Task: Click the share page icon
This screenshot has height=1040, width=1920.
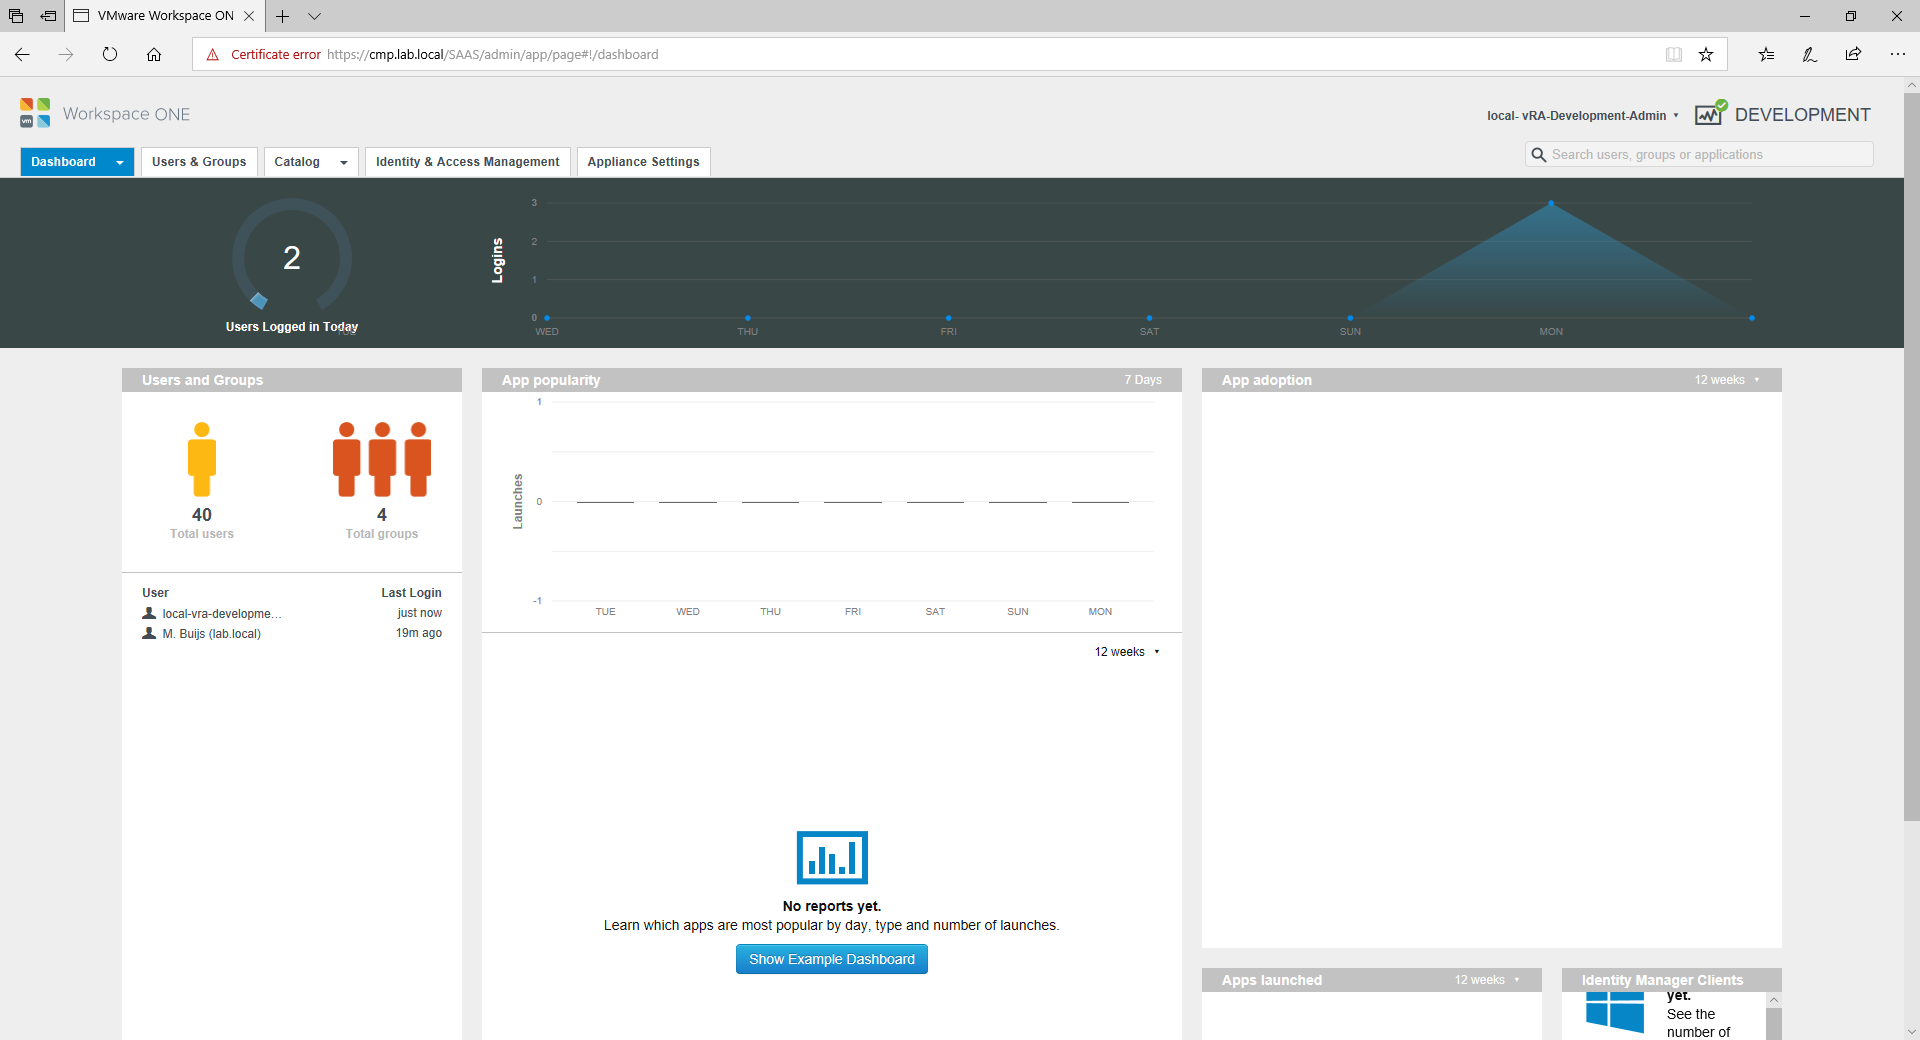Action: 1853,55
